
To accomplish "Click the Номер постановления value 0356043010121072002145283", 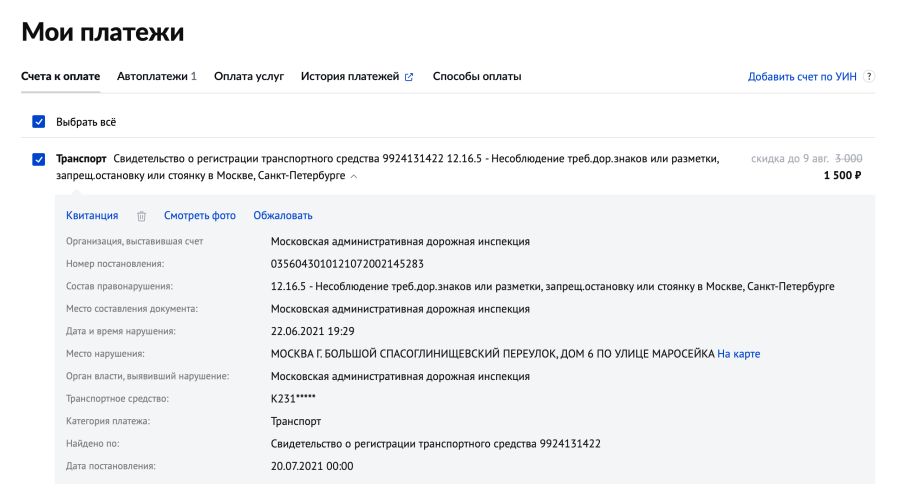I will coord(347,264).
